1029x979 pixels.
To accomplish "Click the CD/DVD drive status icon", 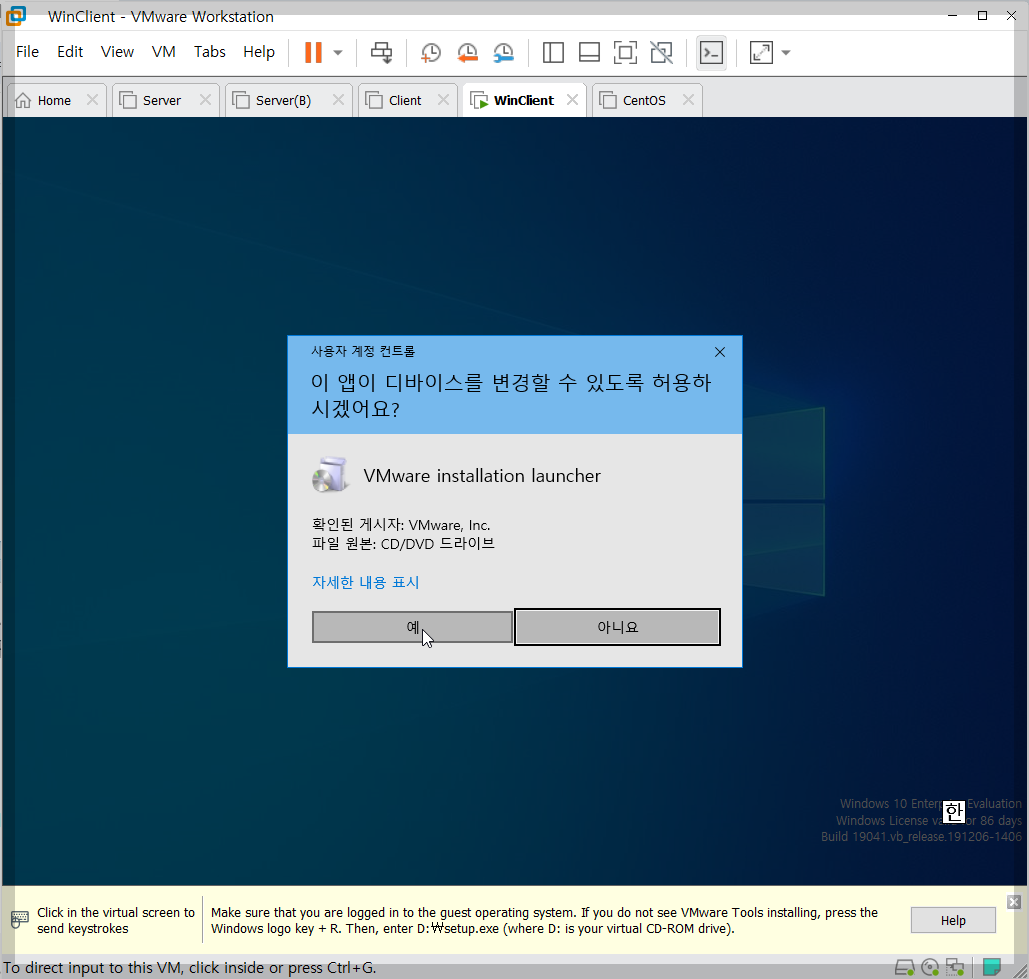I will click(930, 967).
